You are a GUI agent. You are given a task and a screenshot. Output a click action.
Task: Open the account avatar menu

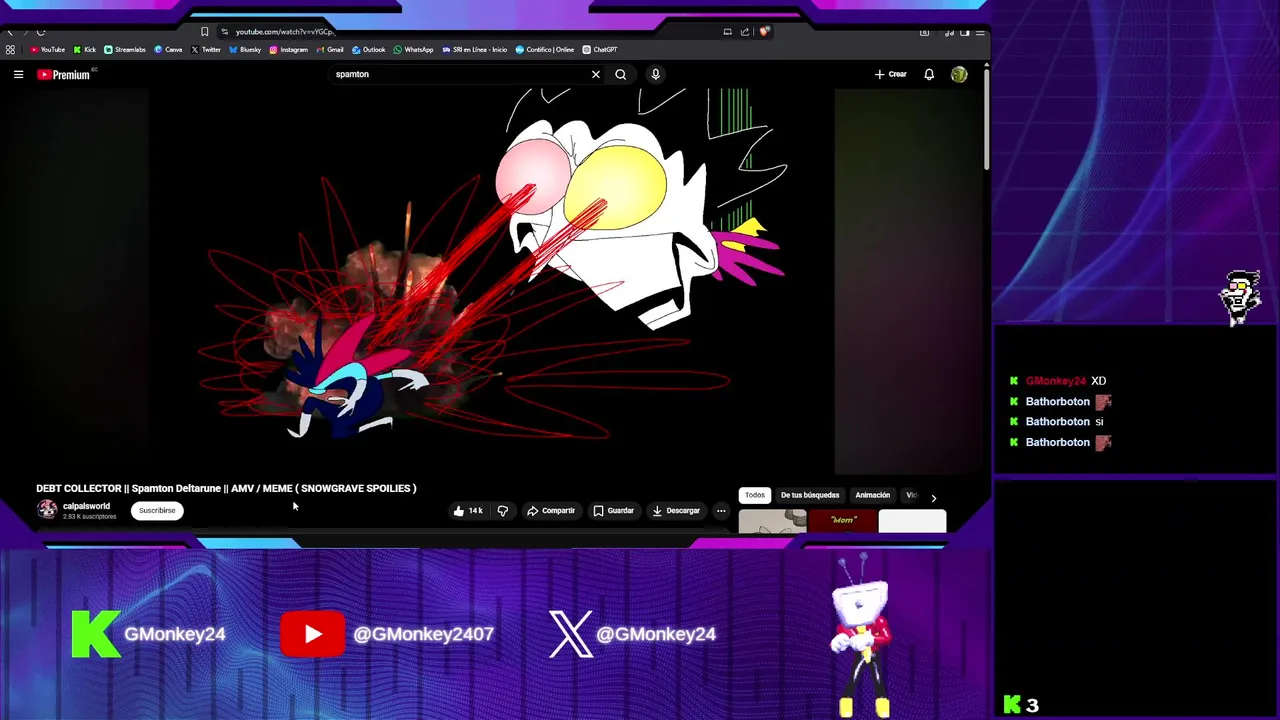pos(959,74)
